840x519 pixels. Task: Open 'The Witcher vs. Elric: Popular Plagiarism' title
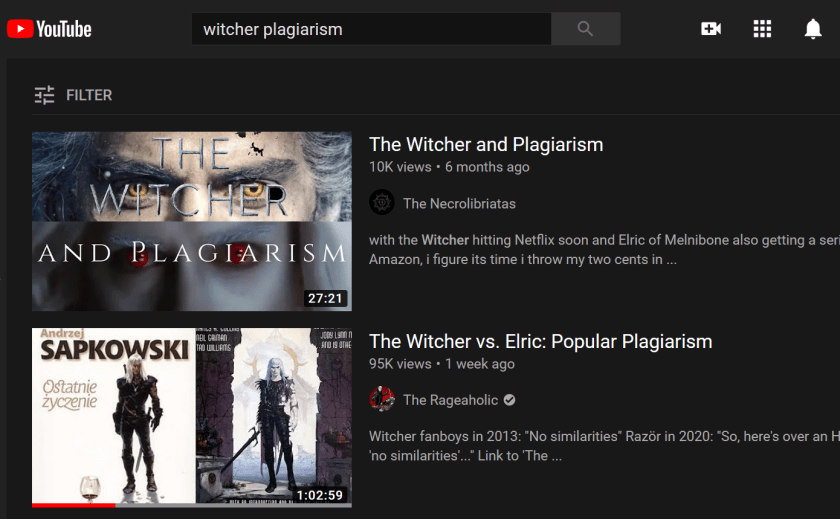tap(540, 341)
